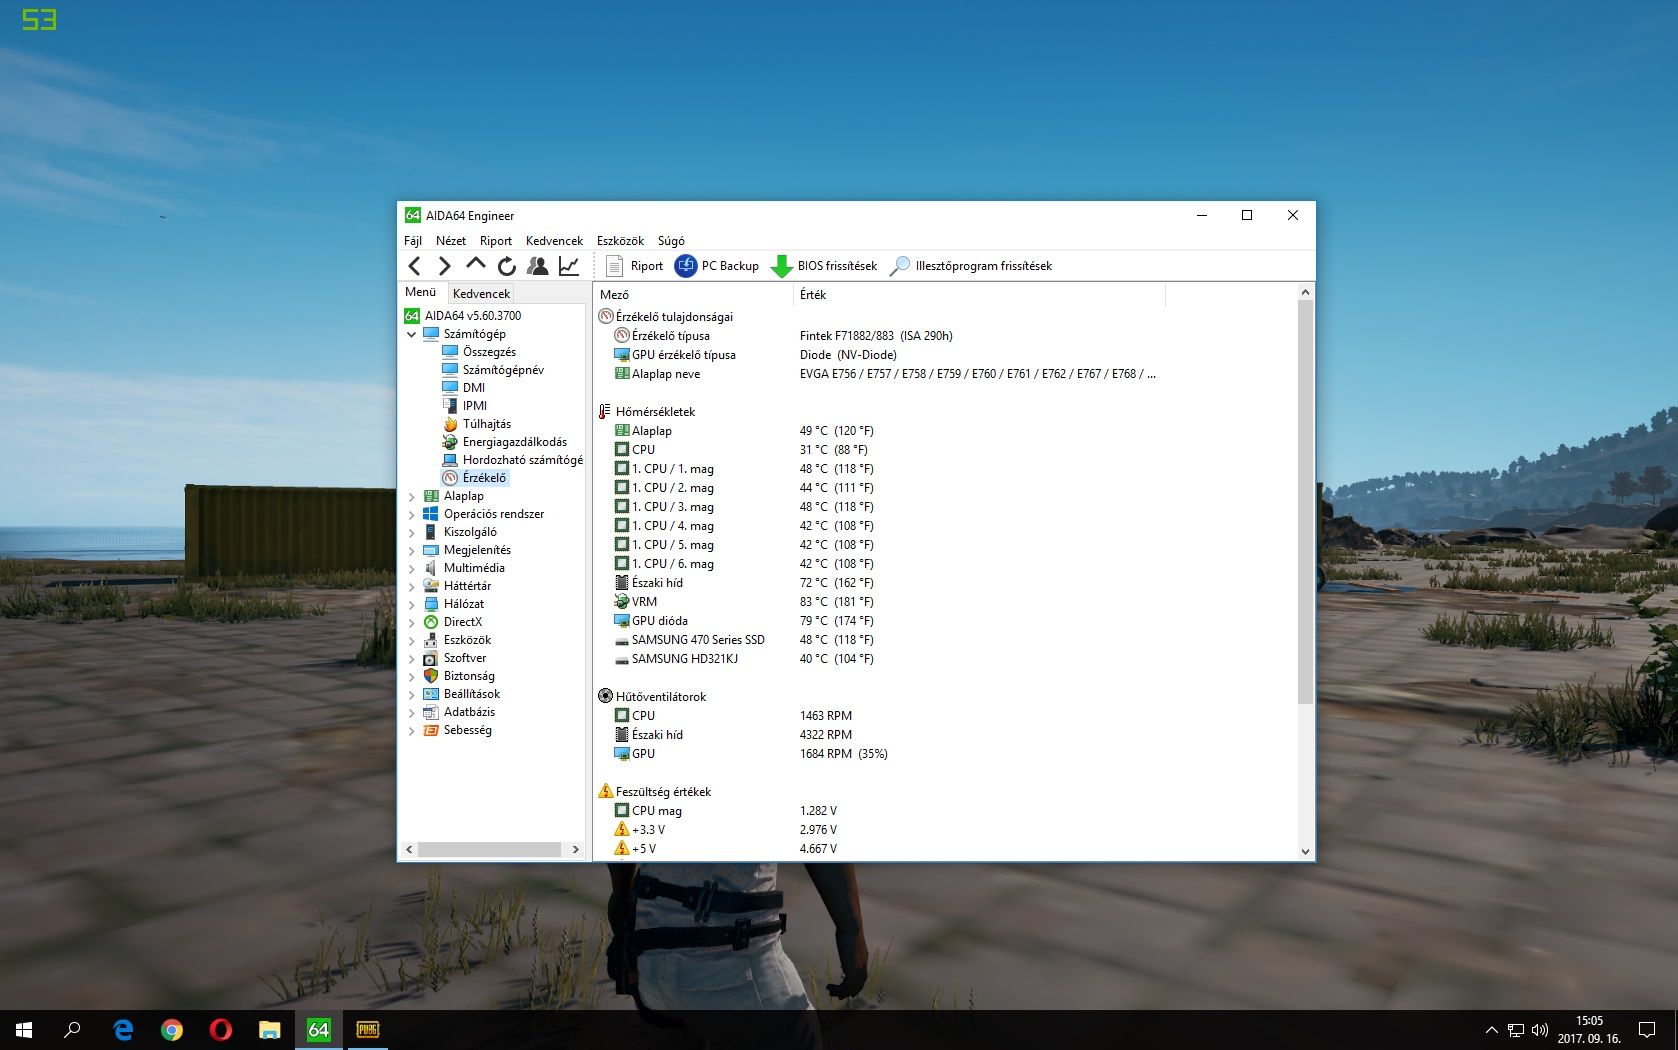Expand the Multimédia tree node
Image resolution: width=1678 pixels, height=1050 pixels.
[411, 568]
